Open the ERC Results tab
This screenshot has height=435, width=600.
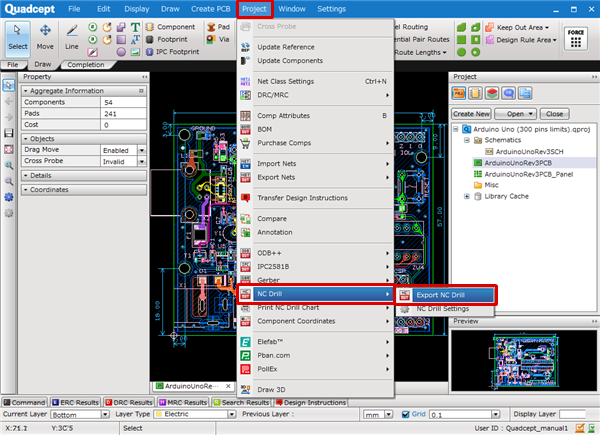click(x=76, y=402)
